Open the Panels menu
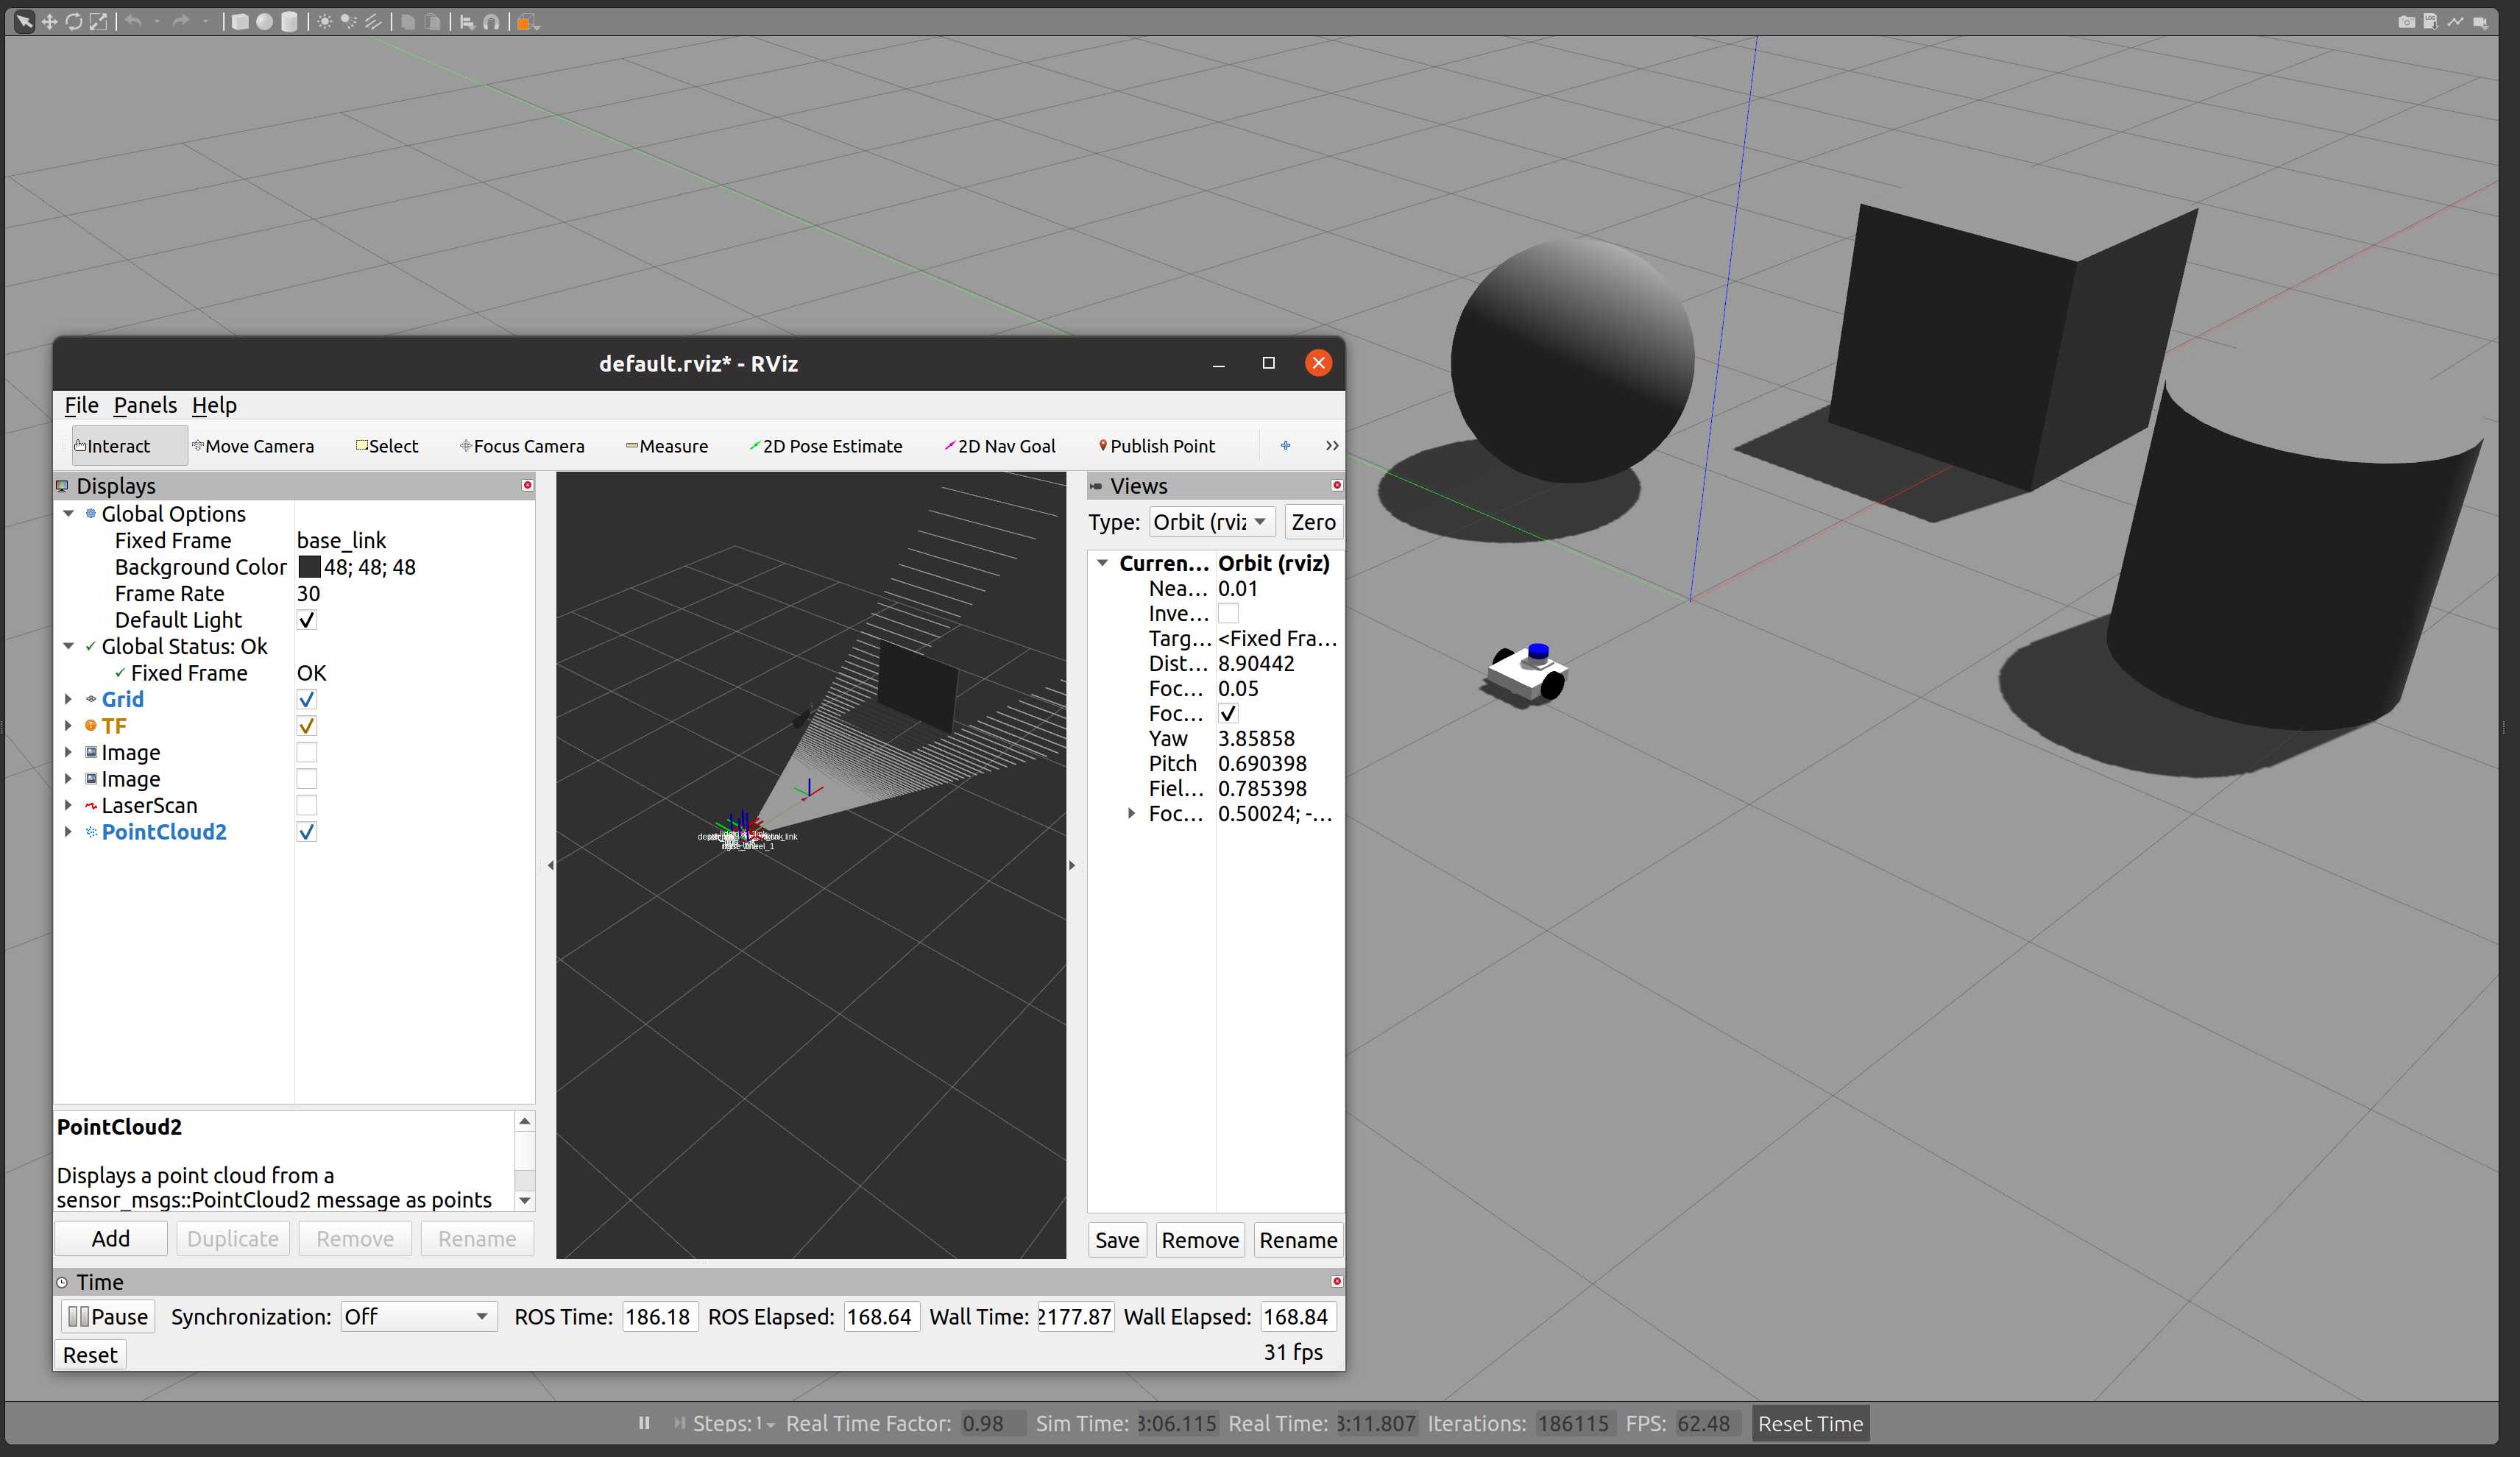2520x1457 pixels. (x=145, y=405)
